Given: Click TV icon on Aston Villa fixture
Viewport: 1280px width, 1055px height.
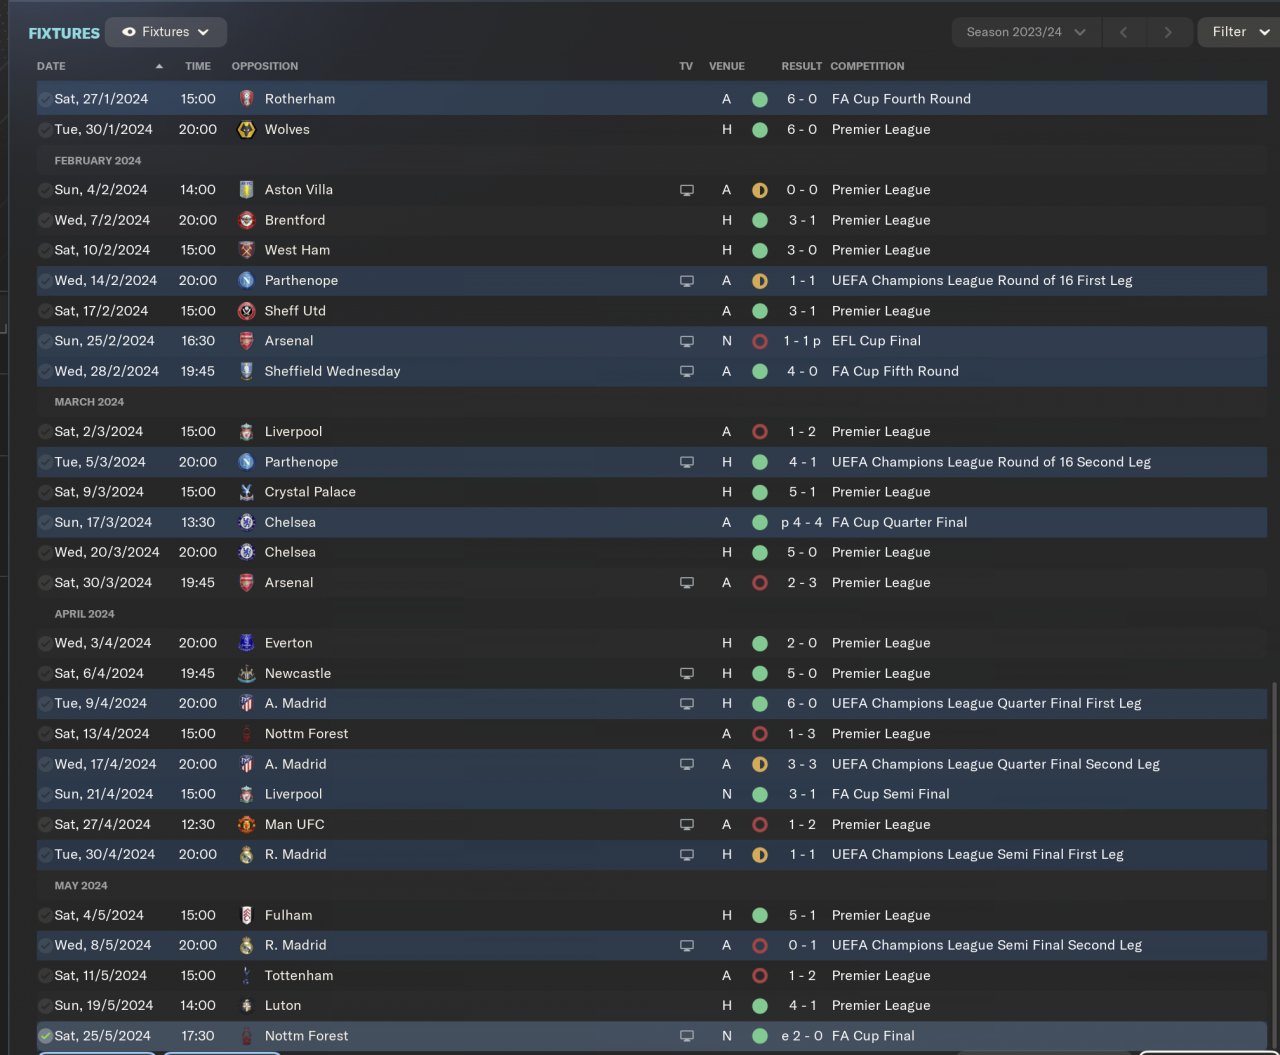Looking at the screenshot, I should tap(687, 190).
